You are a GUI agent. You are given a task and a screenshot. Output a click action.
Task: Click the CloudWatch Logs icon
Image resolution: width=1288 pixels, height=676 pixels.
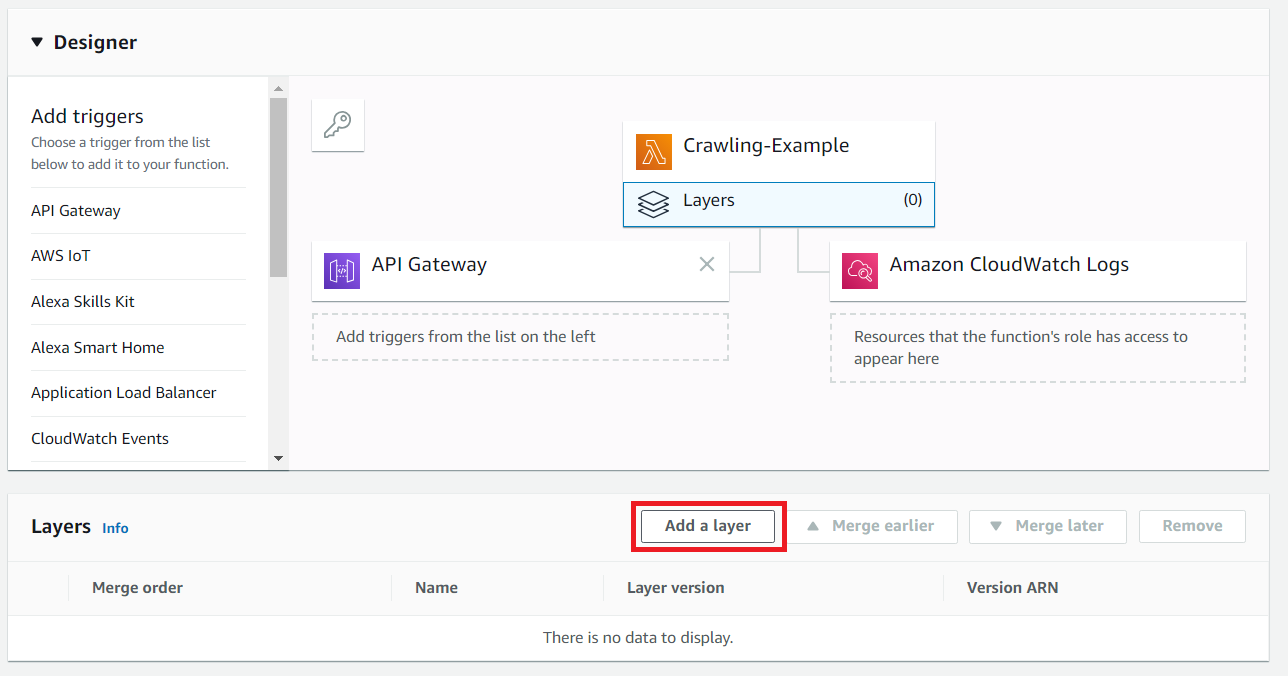pyautogui.click(x=860, y=270)
